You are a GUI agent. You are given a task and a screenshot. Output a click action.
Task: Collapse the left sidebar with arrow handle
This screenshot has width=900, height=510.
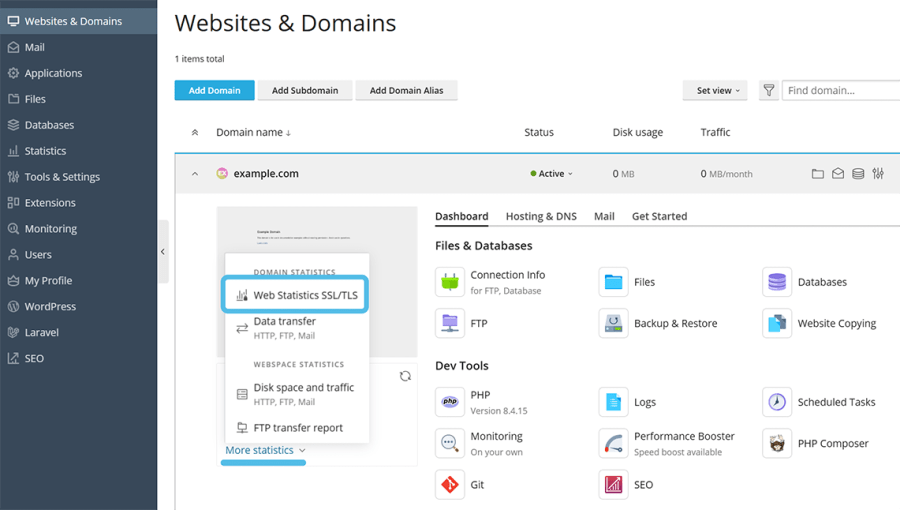(163, 252)
